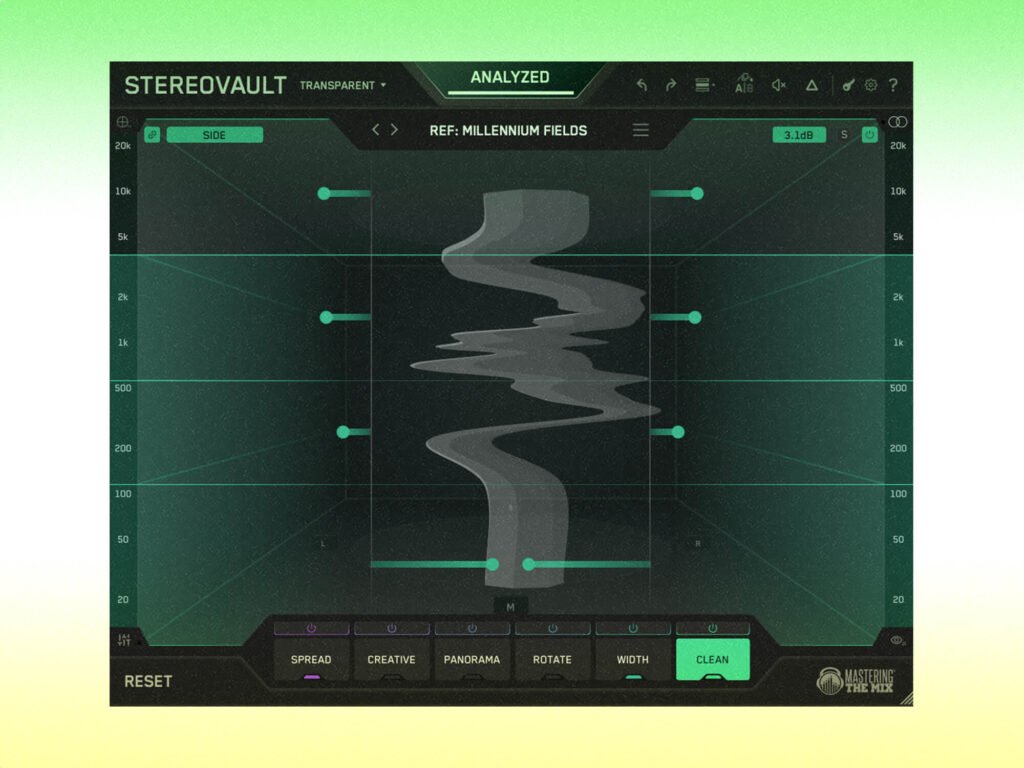This screenshot has width=1024, height=768.
Task: Toggle the A|B comparison icon
Action: [x=744, y=84]
